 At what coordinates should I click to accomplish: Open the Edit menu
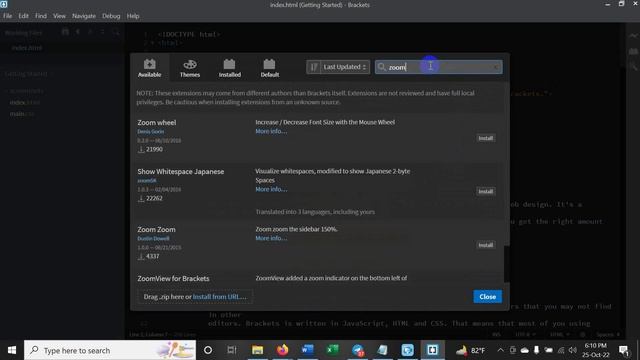pyautogui.click(x=23, y=16)
